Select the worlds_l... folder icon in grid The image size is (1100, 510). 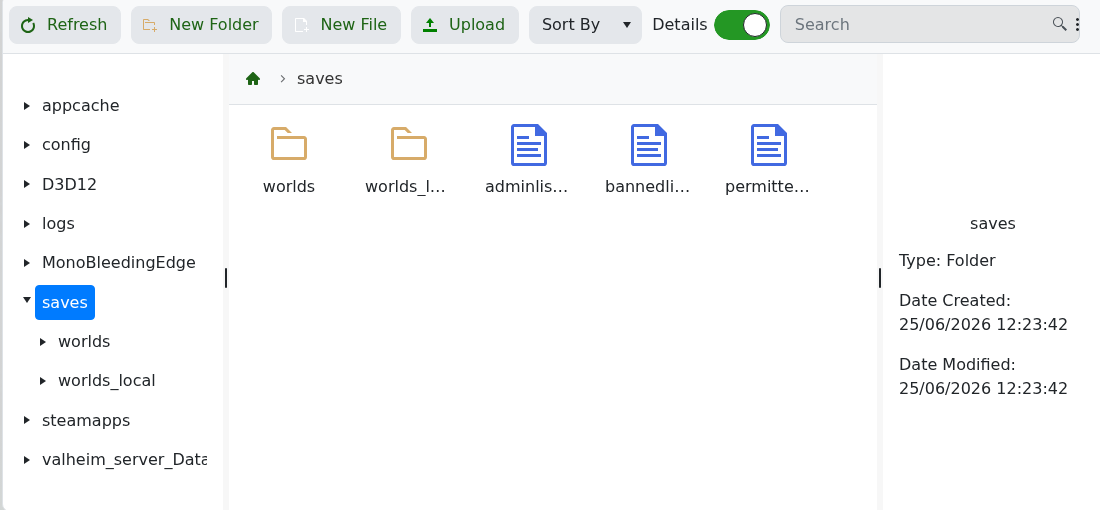click(409, 145)
